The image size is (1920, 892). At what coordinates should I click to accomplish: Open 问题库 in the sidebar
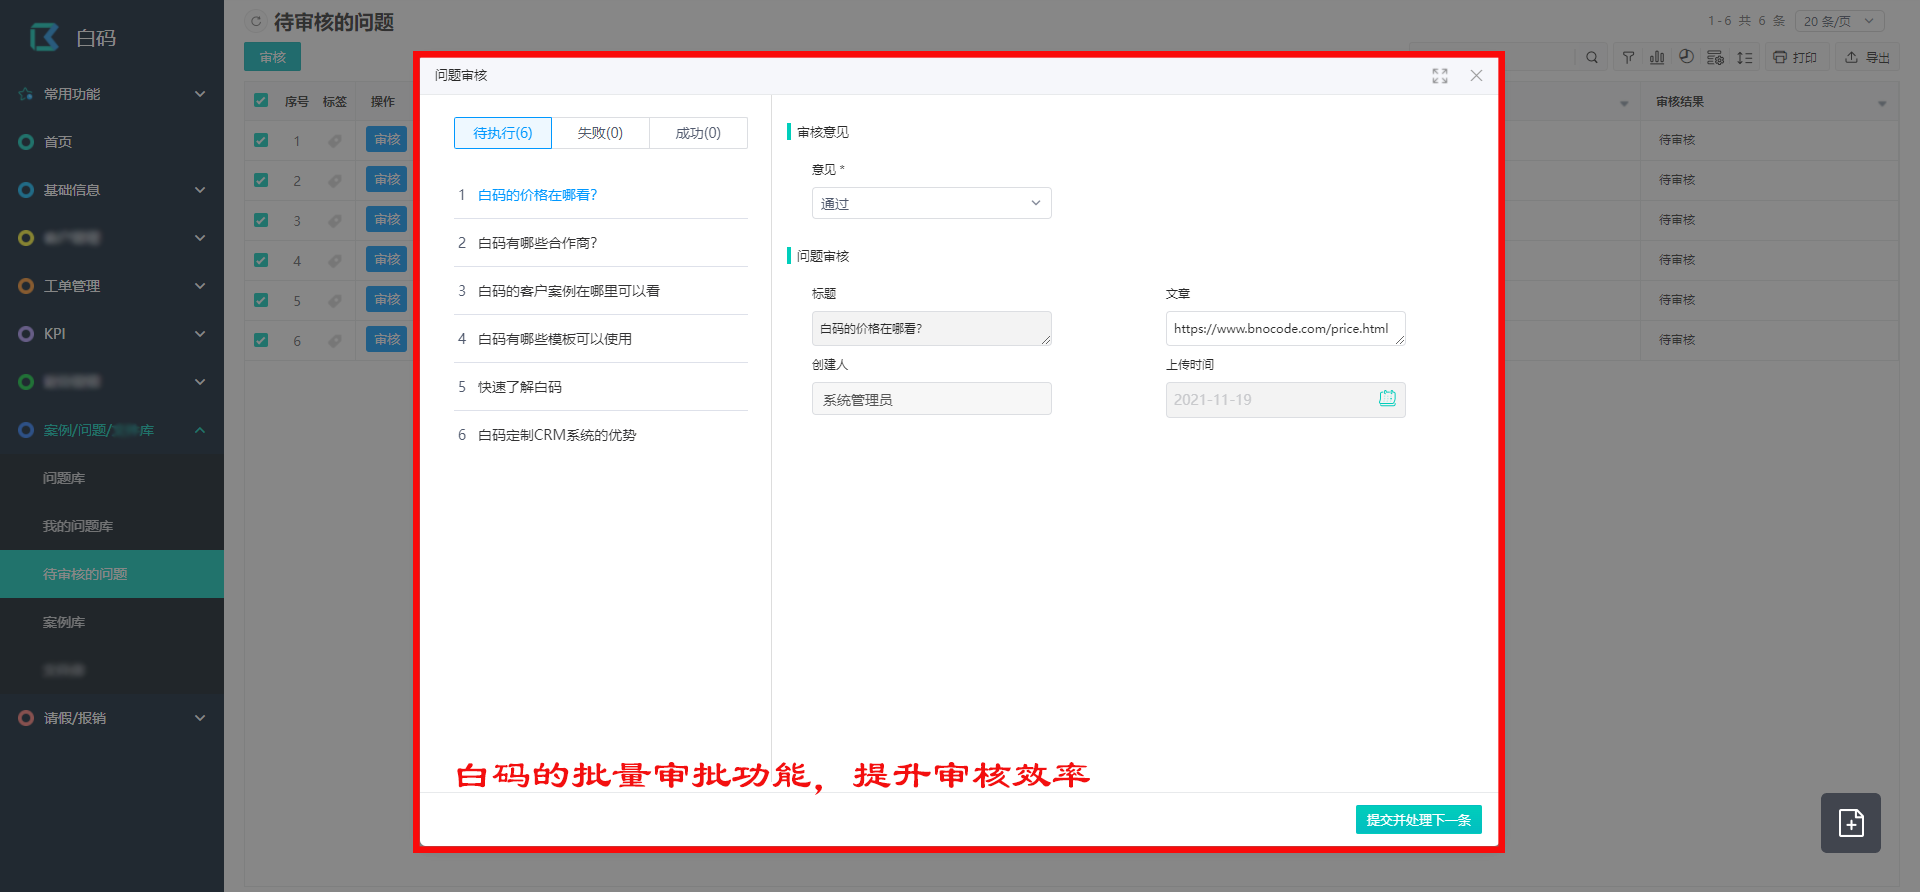coord(112,478)
